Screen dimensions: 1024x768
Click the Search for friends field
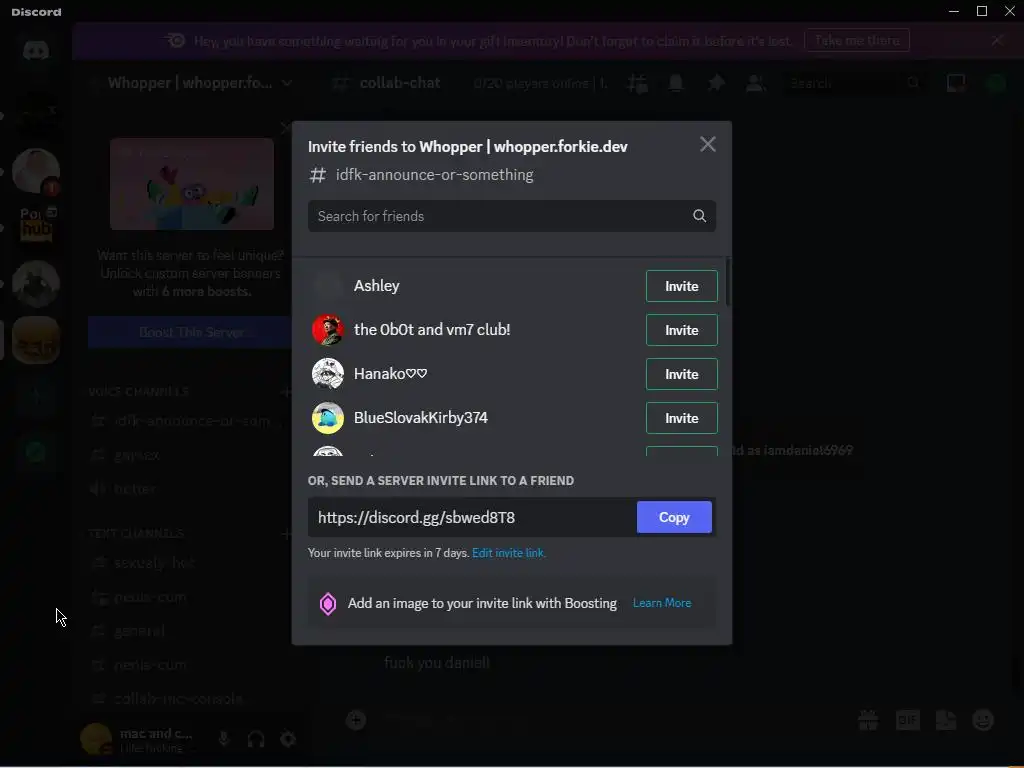[511, 216]
